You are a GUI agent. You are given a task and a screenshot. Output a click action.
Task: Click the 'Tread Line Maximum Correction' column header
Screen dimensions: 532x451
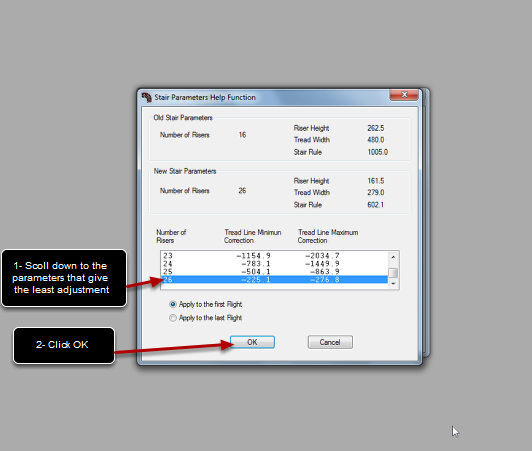coord(328,236)
